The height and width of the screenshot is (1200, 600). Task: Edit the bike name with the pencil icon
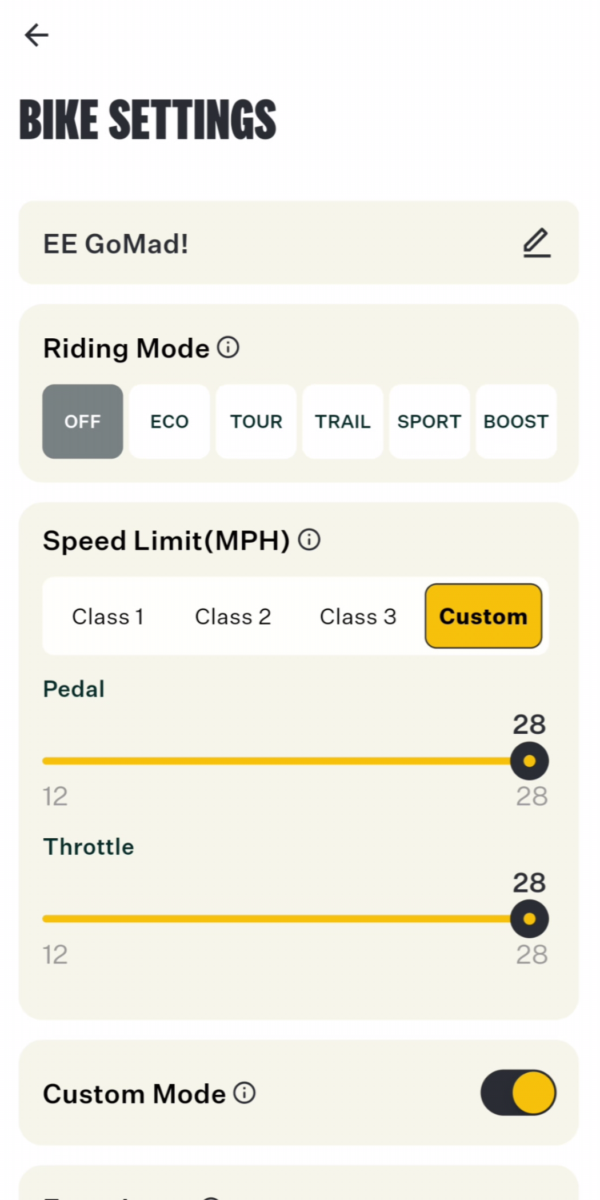(x=537, y=242)
